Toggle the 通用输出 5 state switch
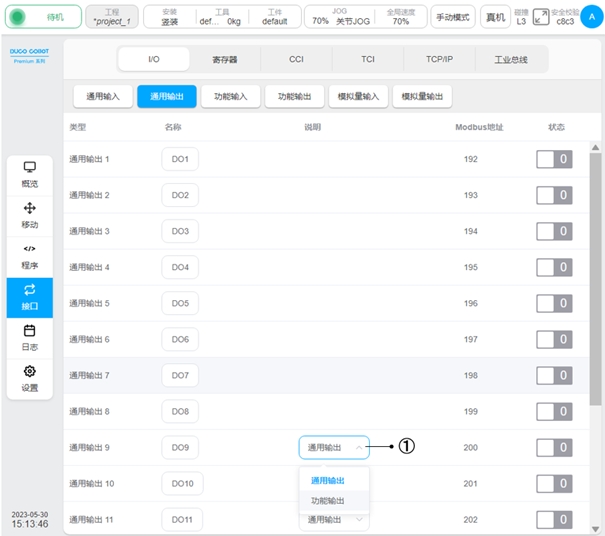The image size is (605, 536). click(x=554, y=303)
